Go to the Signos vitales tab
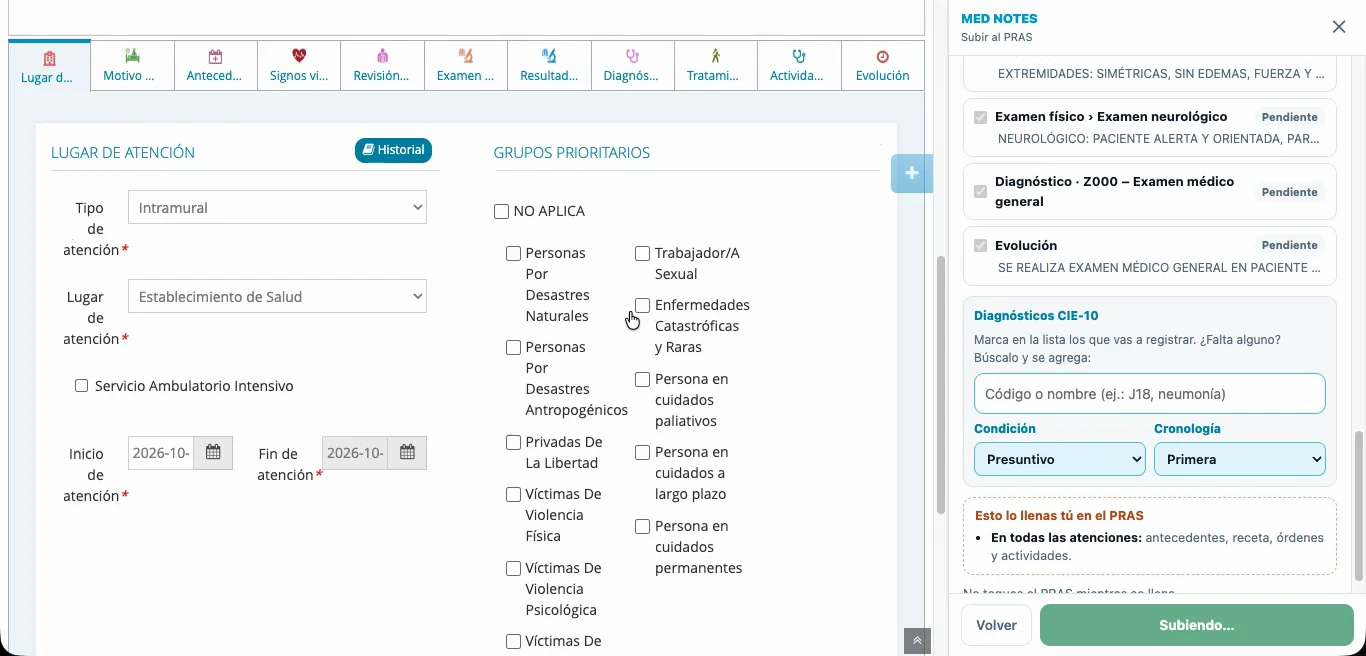The image size is (1366, 656). point(299,65)
